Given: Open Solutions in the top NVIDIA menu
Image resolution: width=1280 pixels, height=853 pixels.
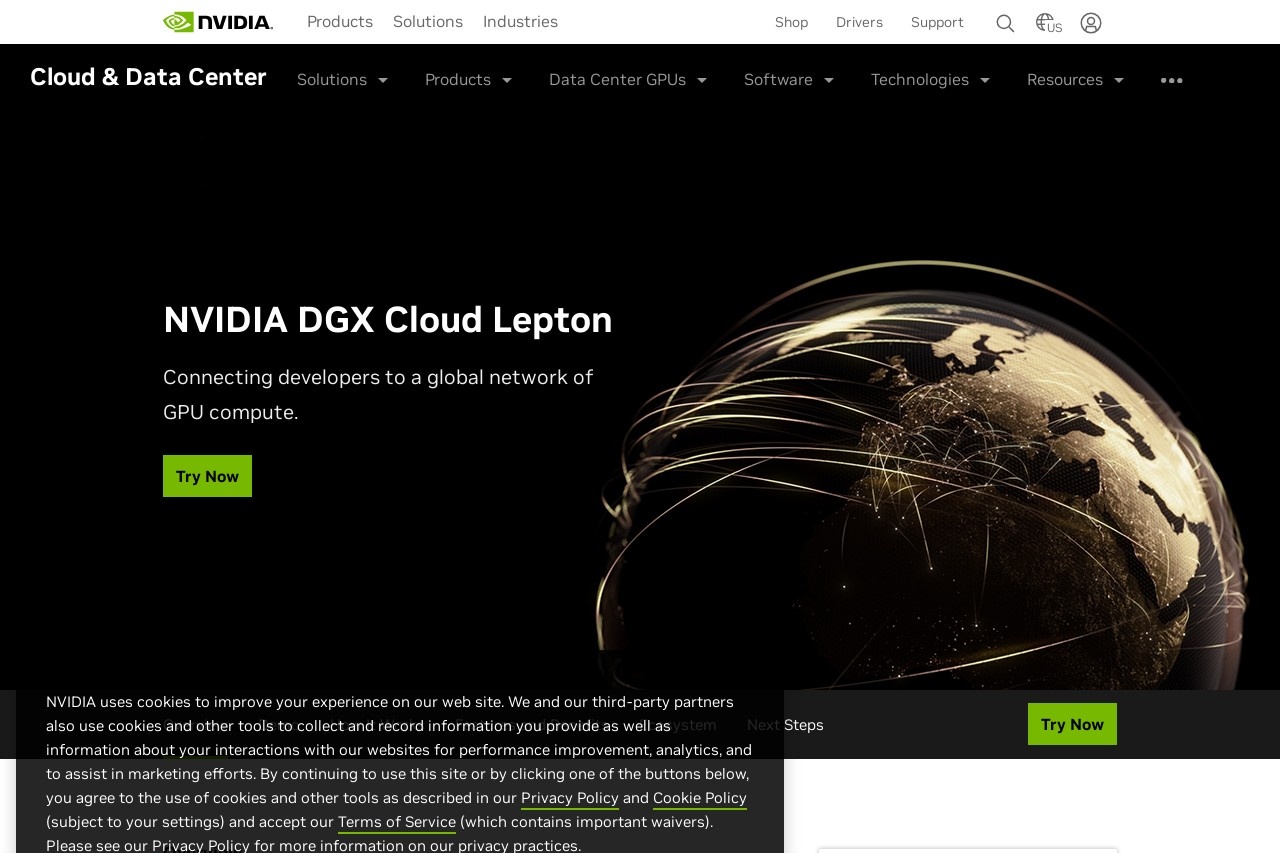Looking at the screenshot, I should coord(428,22).
